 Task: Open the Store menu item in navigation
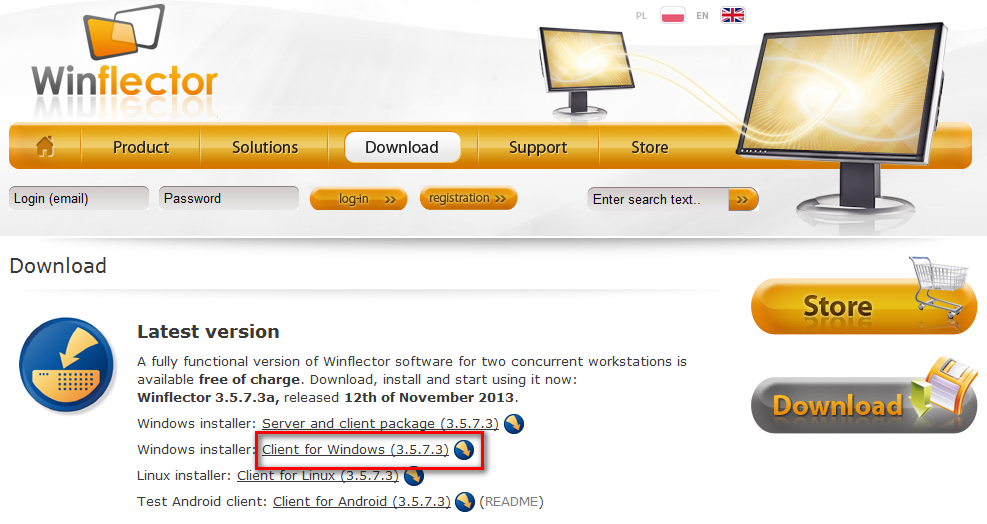coord(650,147)
